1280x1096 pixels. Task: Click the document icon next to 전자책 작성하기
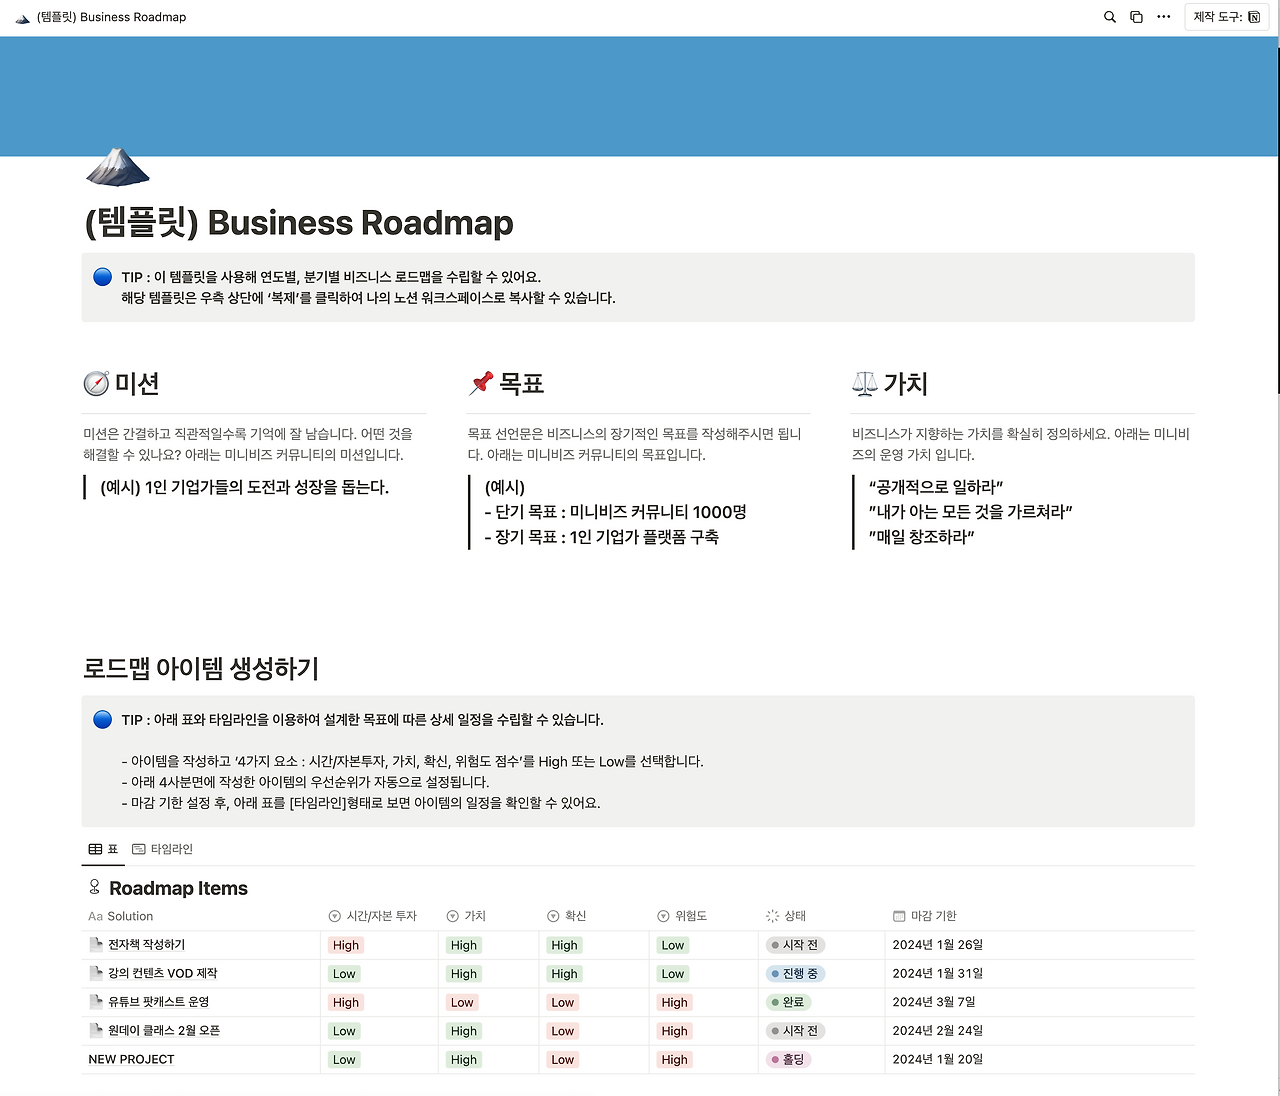coord(95,944)
